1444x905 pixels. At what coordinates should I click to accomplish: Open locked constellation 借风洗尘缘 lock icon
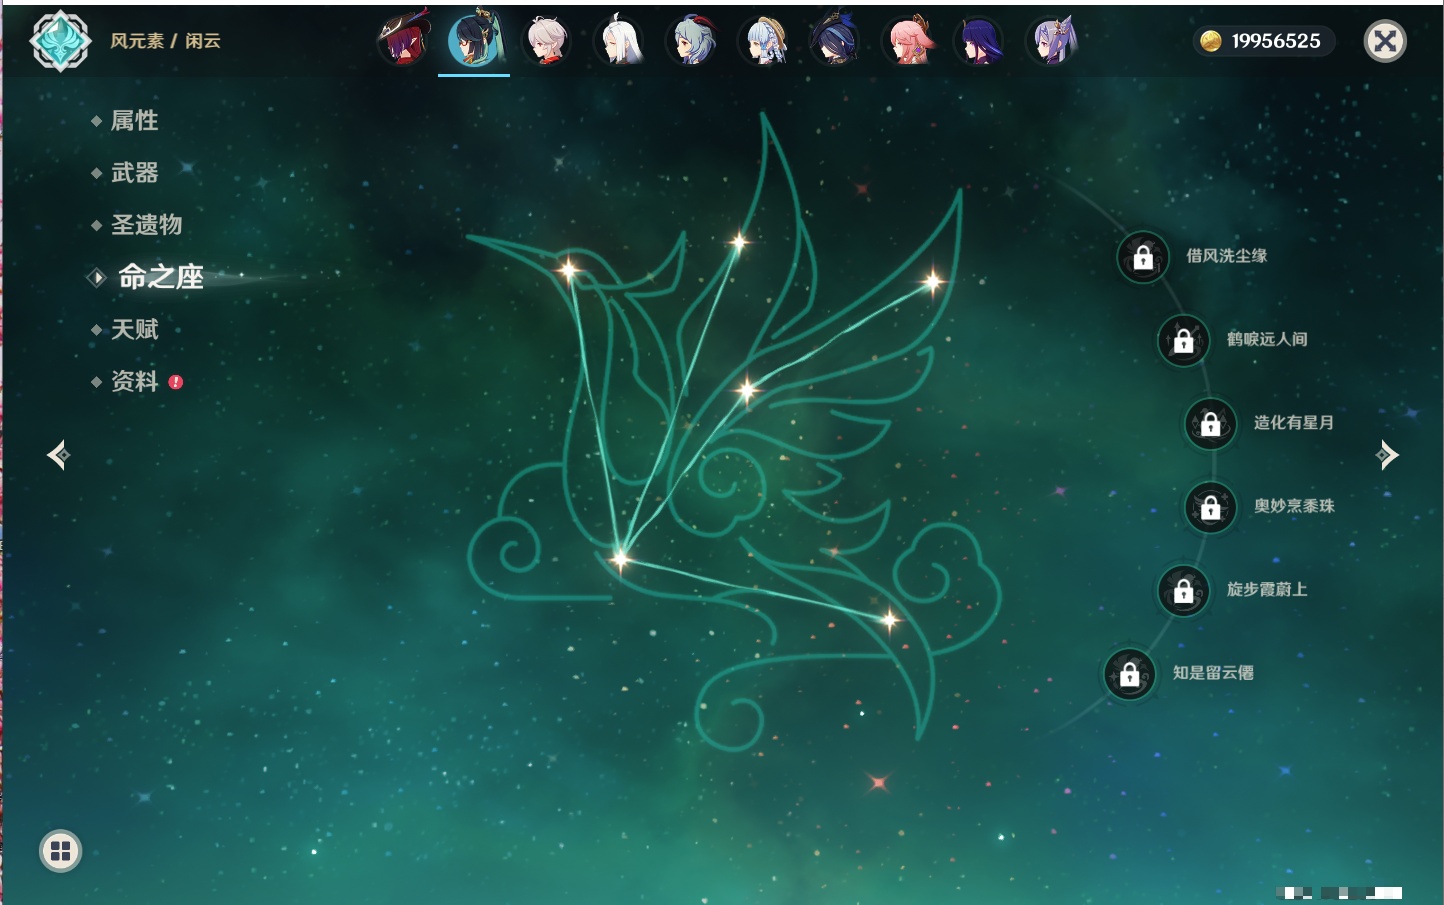1143,257
